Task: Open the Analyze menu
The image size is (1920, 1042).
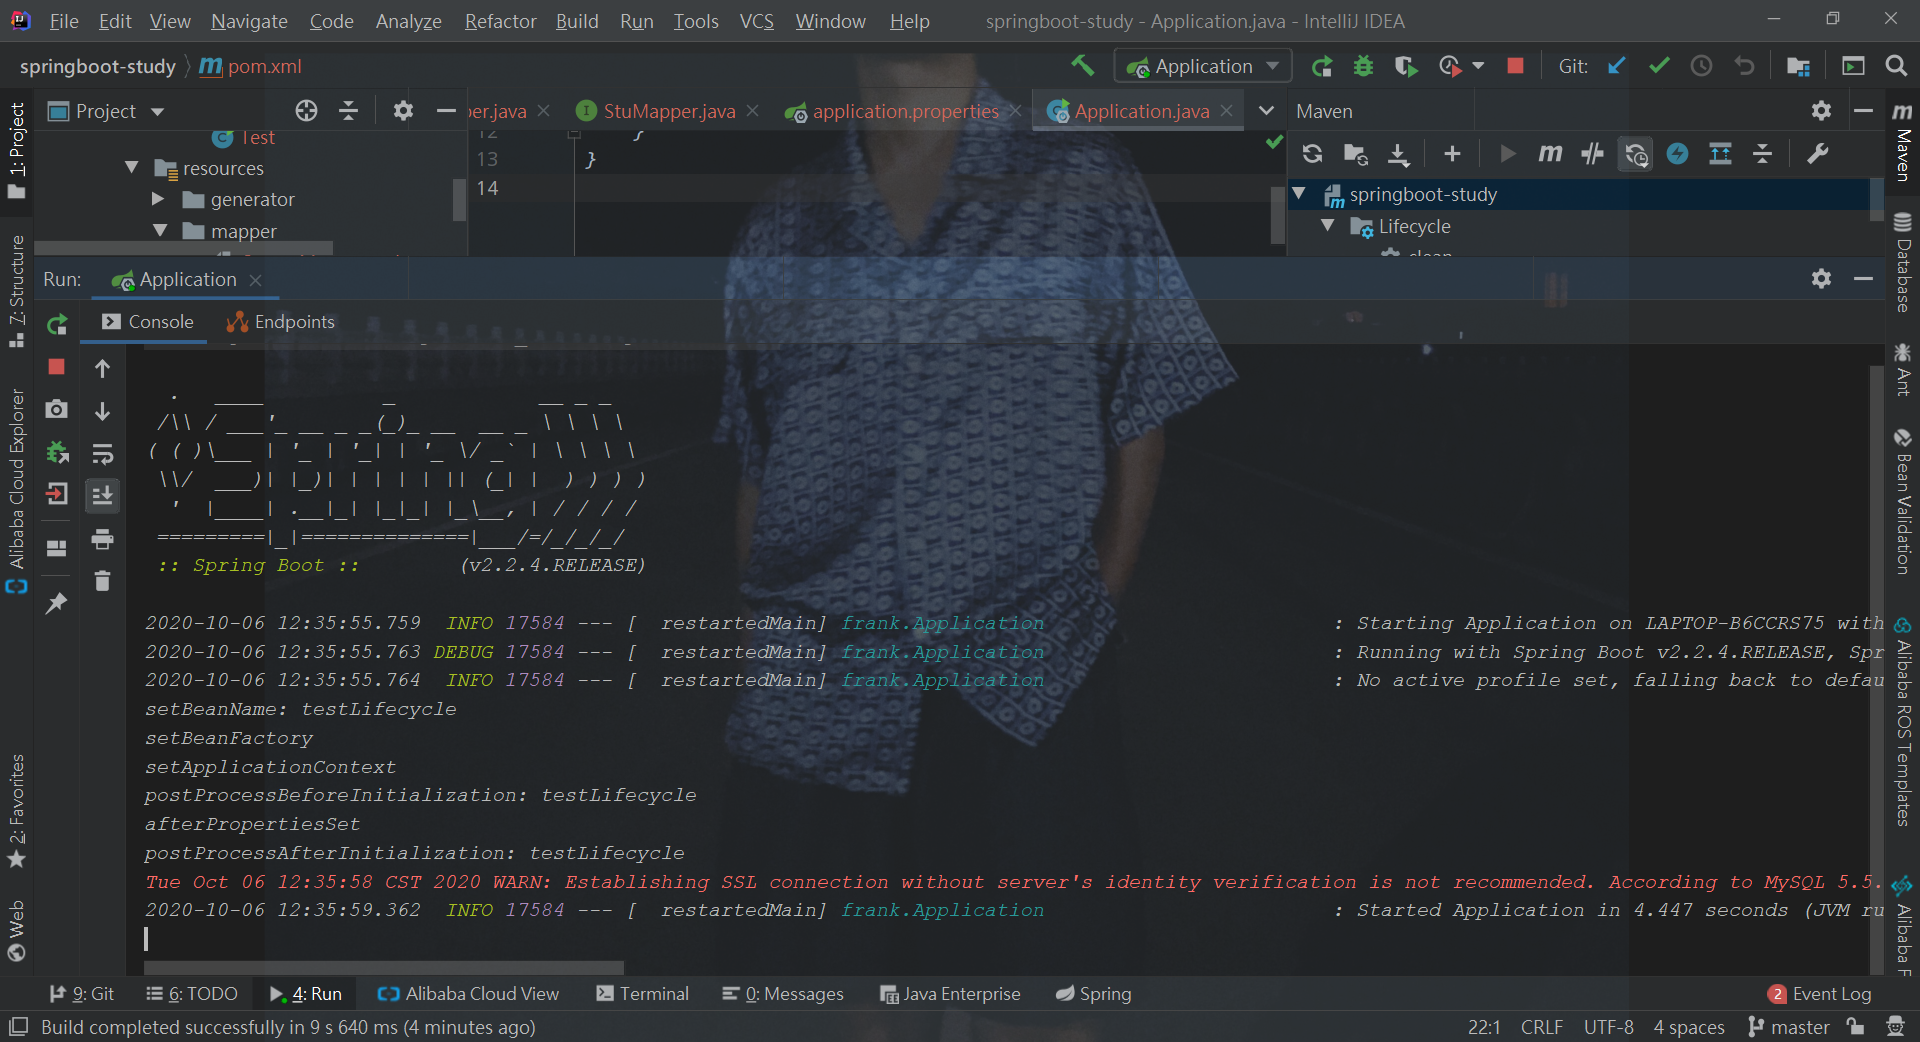Action: 408,21
